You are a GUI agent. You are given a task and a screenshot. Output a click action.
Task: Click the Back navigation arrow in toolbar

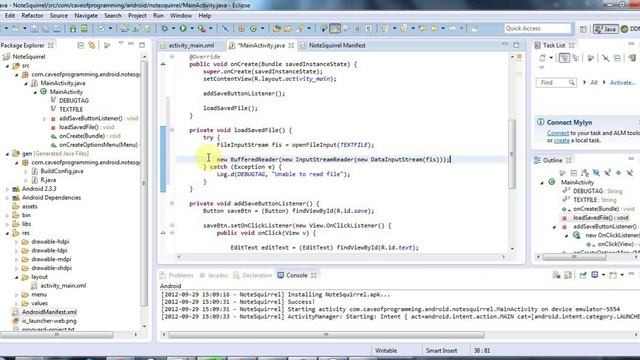pyautogui.click(x=434, y=28)
